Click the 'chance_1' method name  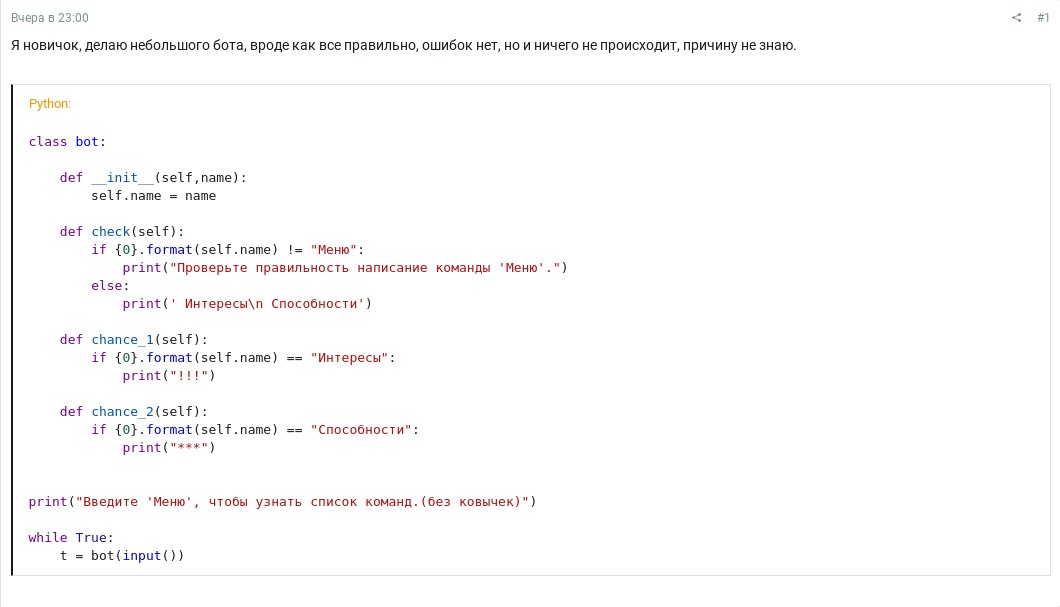122,339
